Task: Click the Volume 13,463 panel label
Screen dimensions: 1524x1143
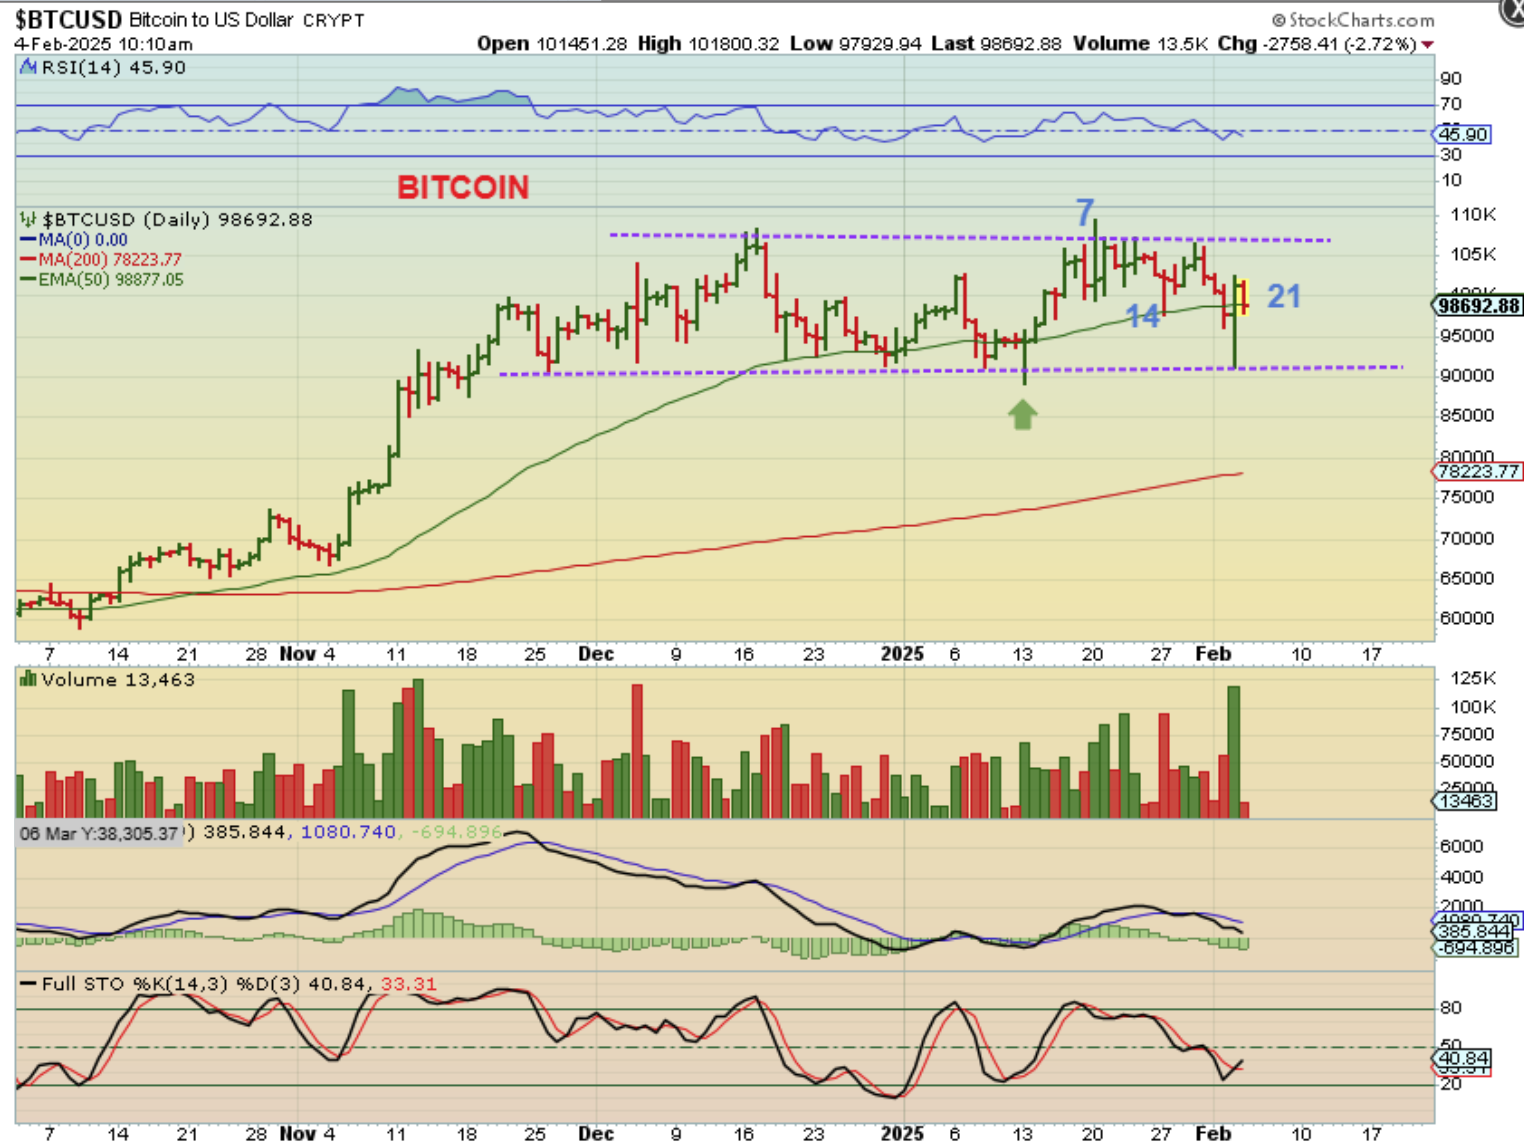Action: tap(118, 680)
